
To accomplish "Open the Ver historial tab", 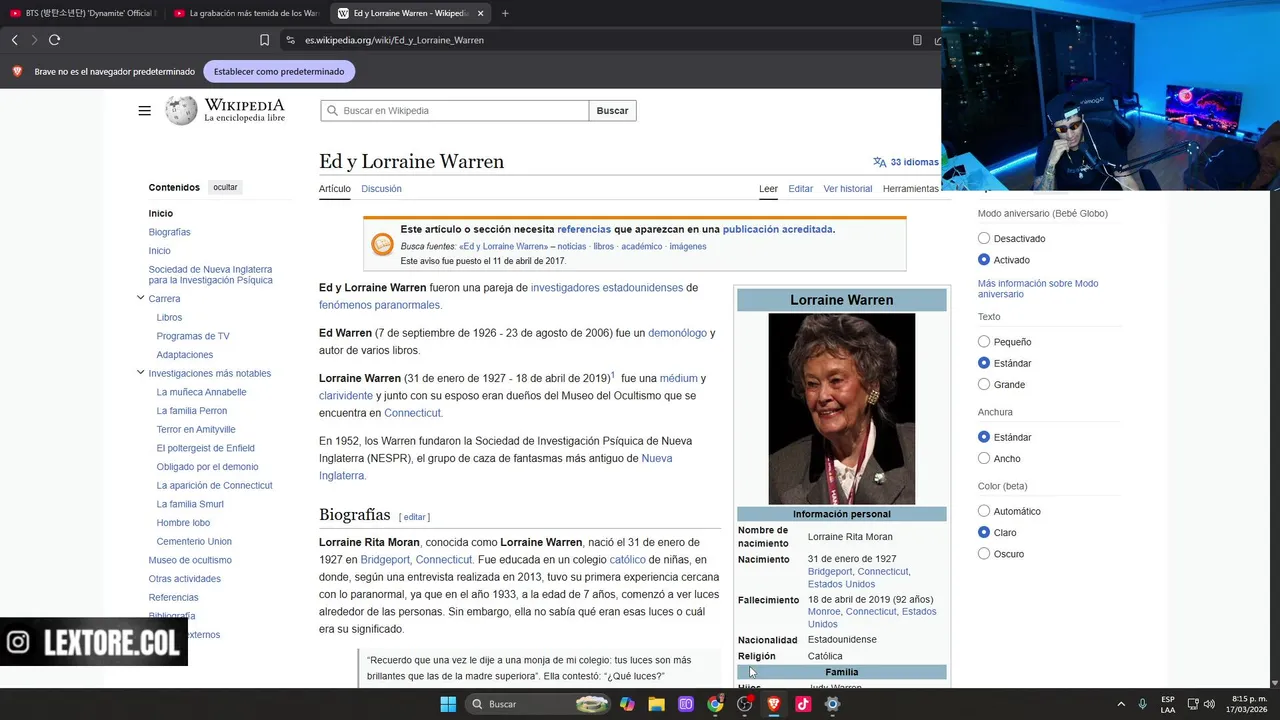I will click(848, 188).
